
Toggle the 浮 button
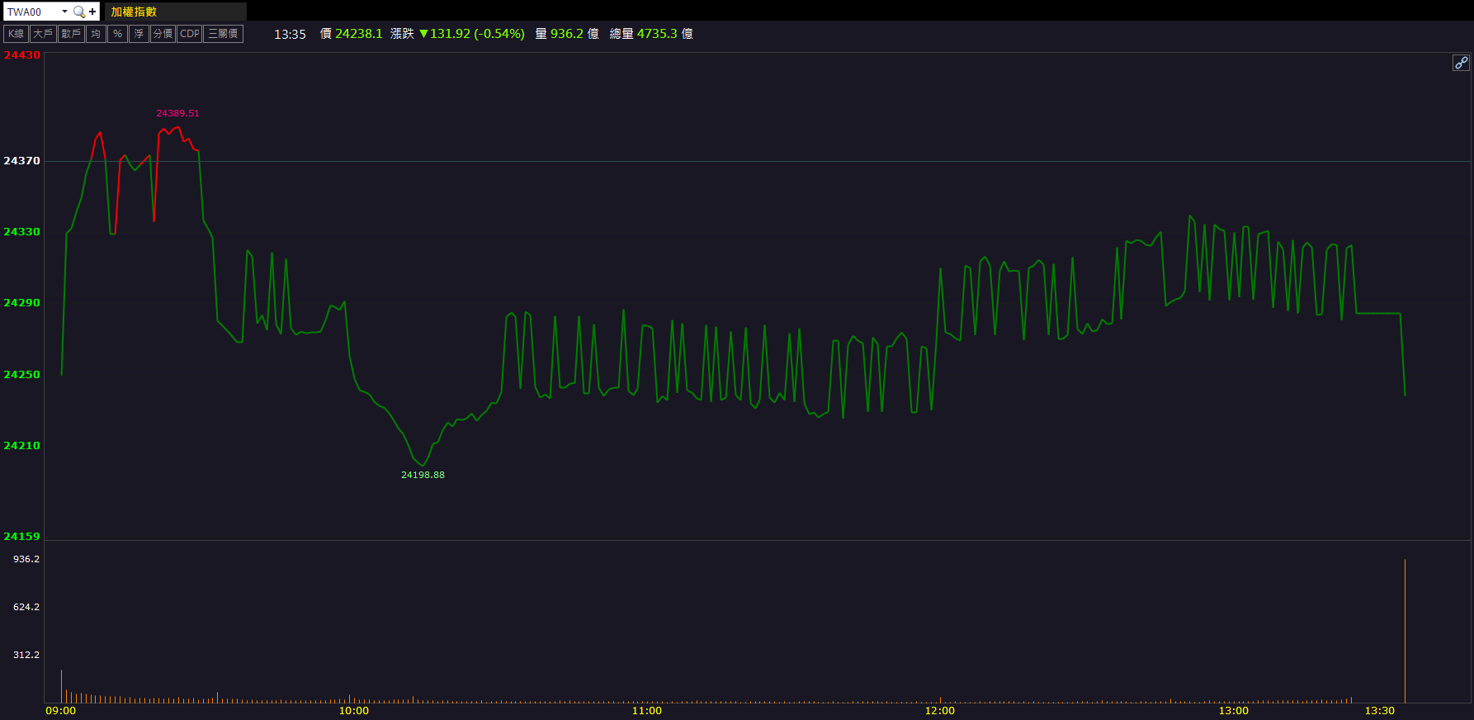[x=139, y=34]
